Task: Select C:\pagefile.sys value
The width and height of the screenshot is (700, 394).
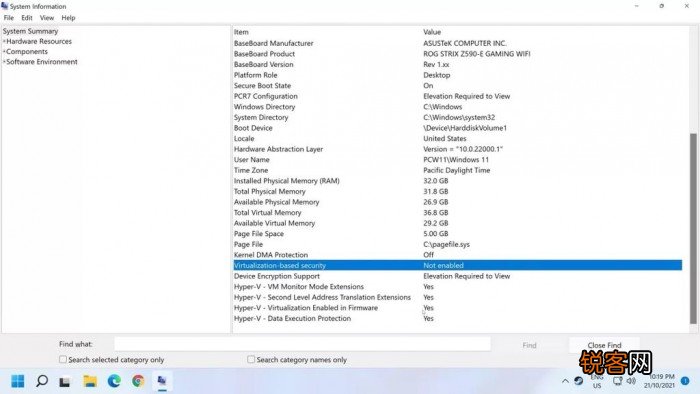Action: [446, 245]
